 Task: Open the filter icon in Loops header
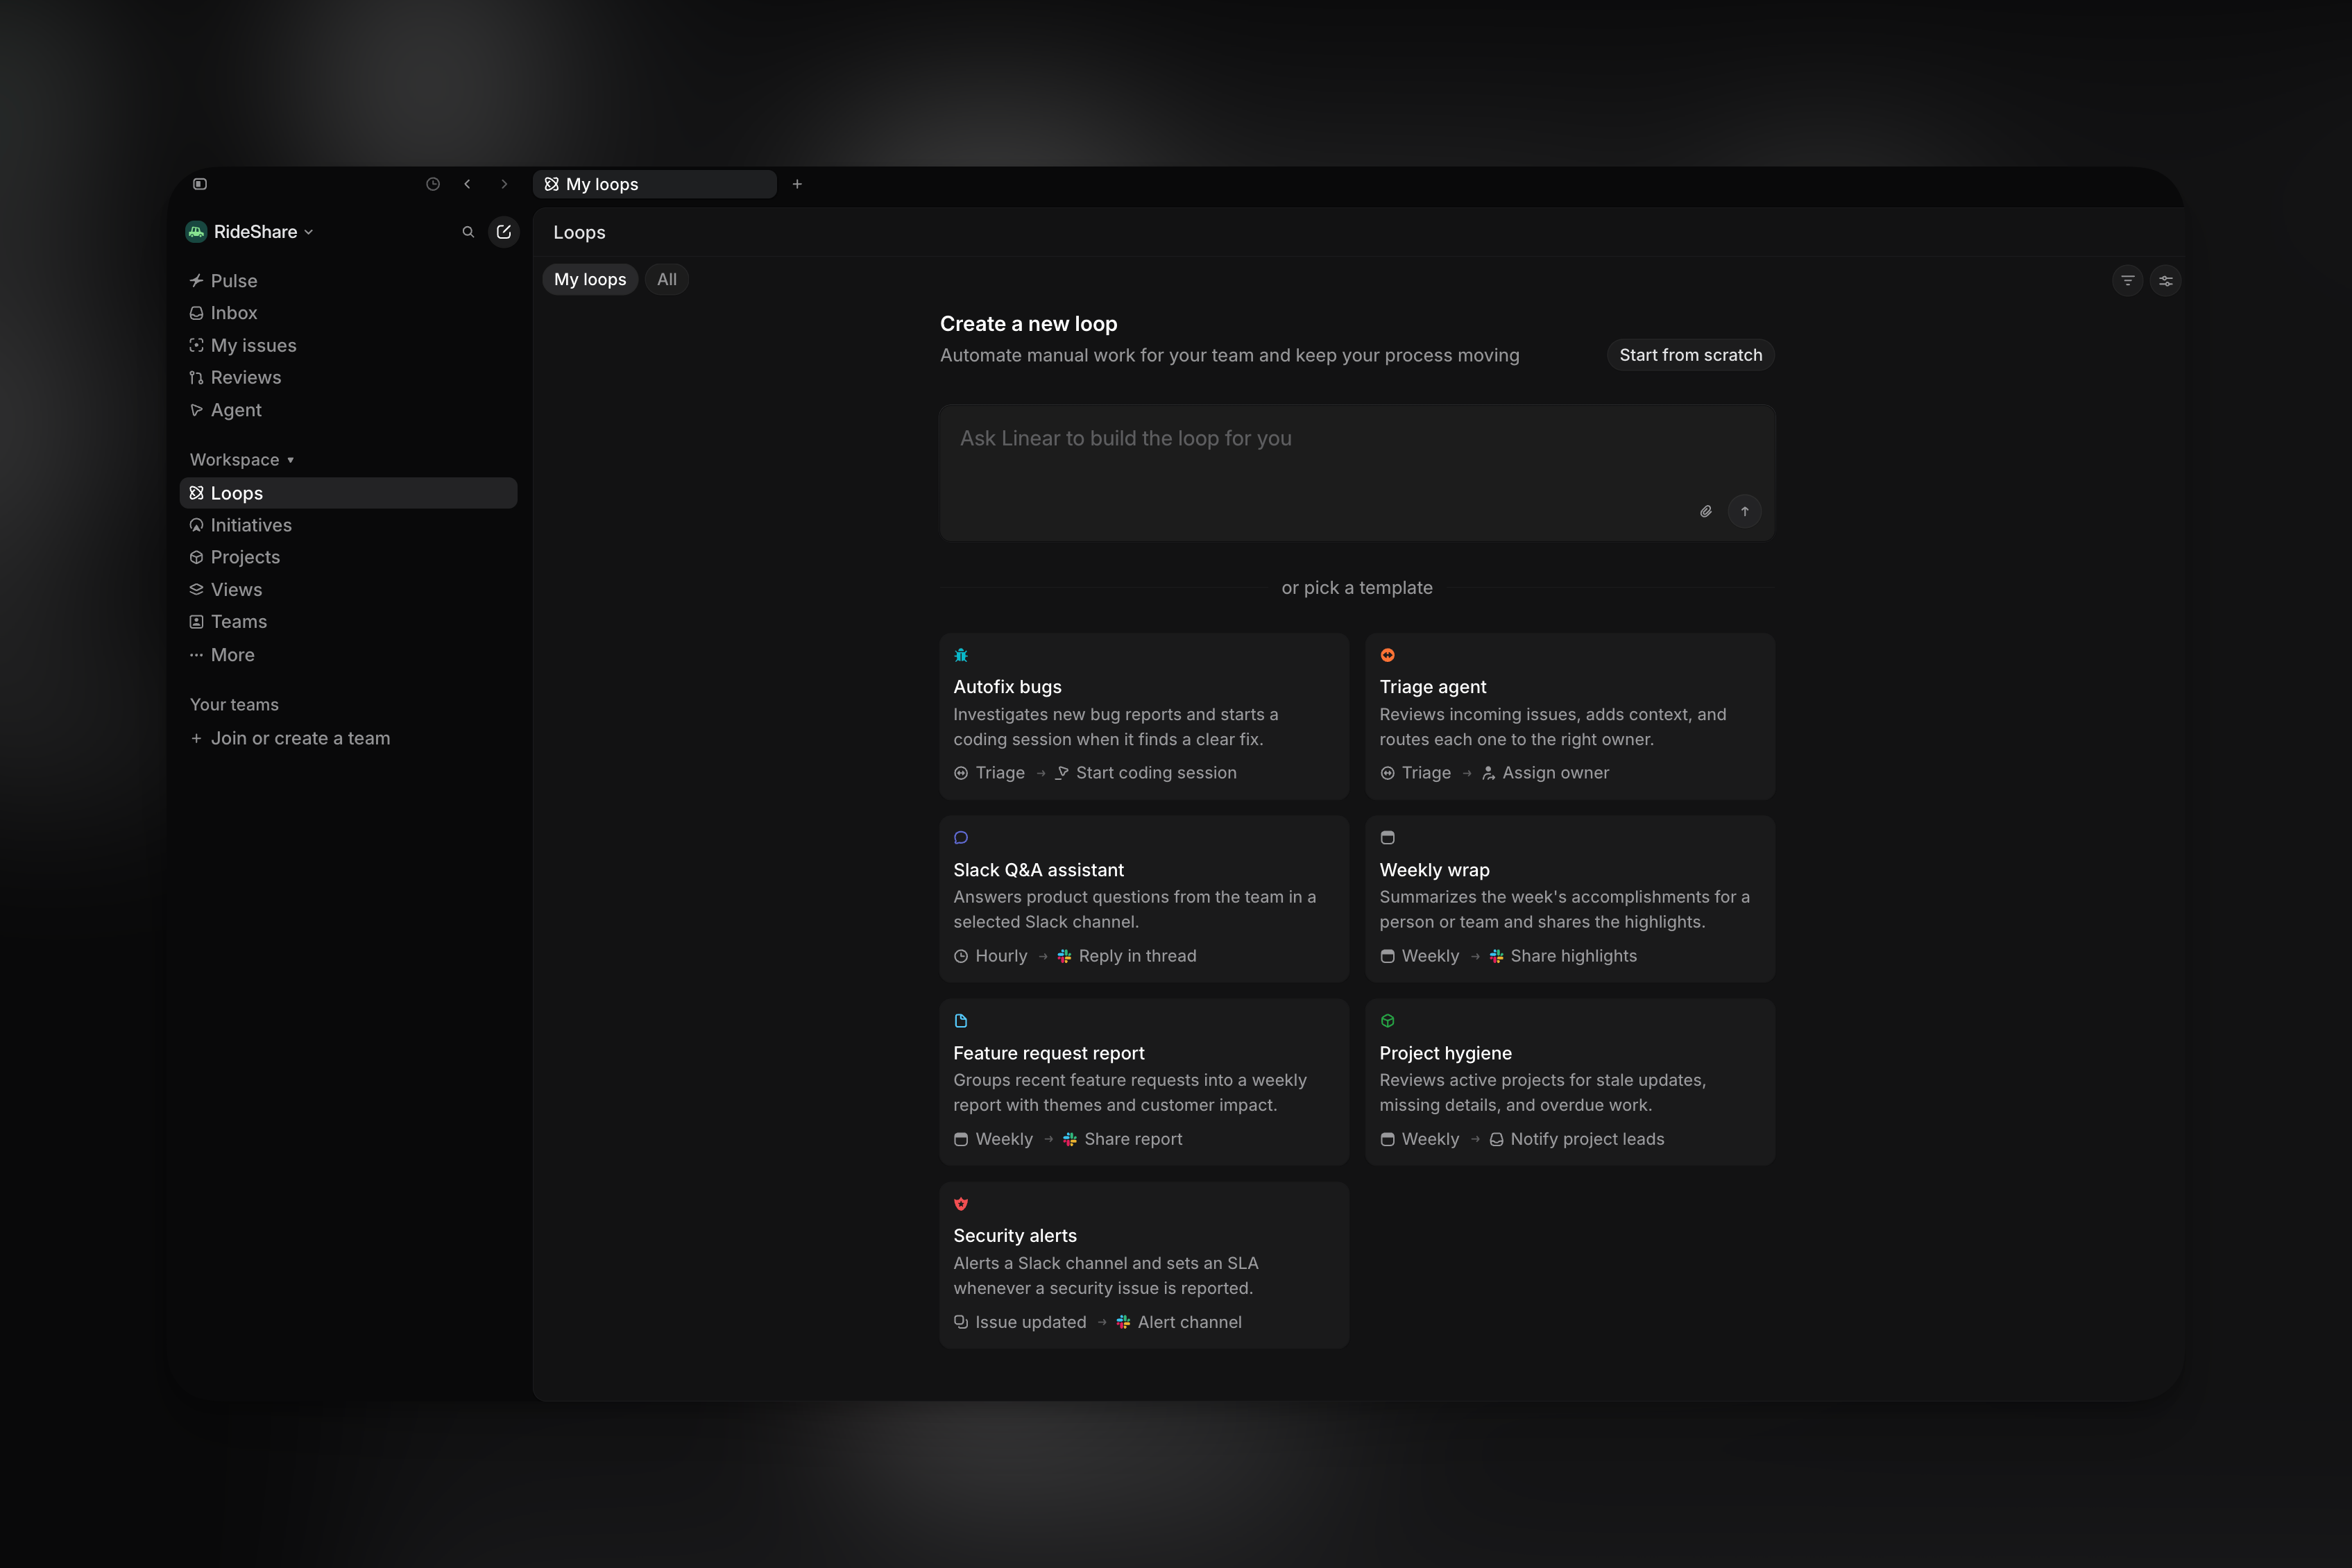tap(2127, 281)
